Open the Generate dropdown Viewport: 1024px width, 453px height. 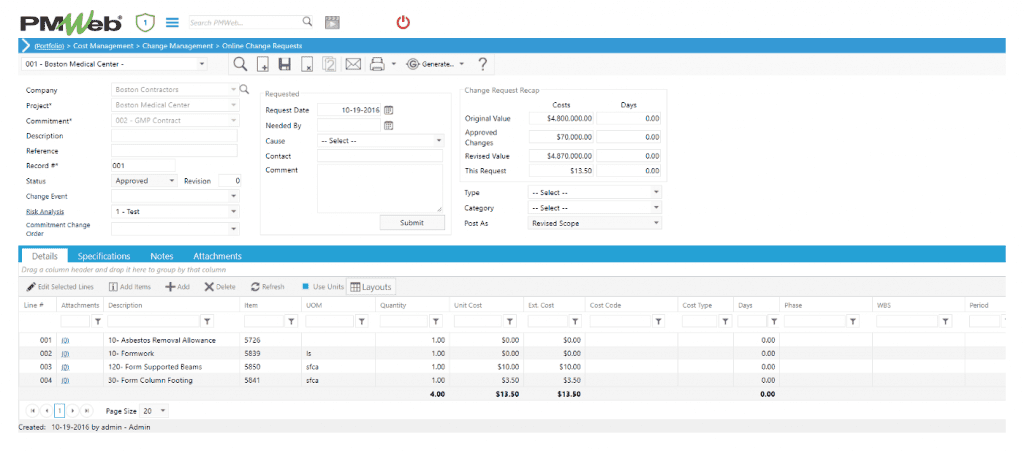click(x=434, y=64)
